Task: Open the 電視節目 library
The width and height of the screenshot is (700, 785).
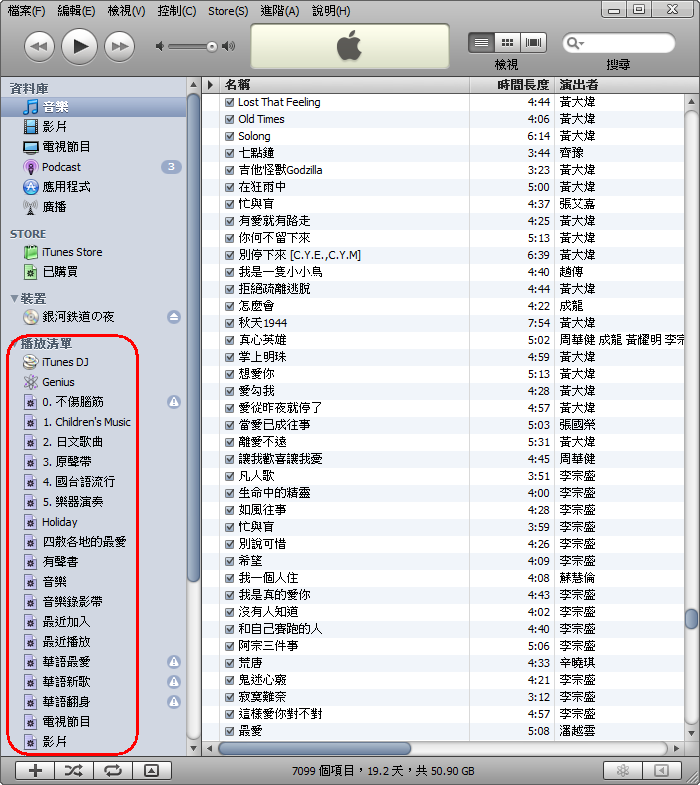Action: tap(93, 147)
